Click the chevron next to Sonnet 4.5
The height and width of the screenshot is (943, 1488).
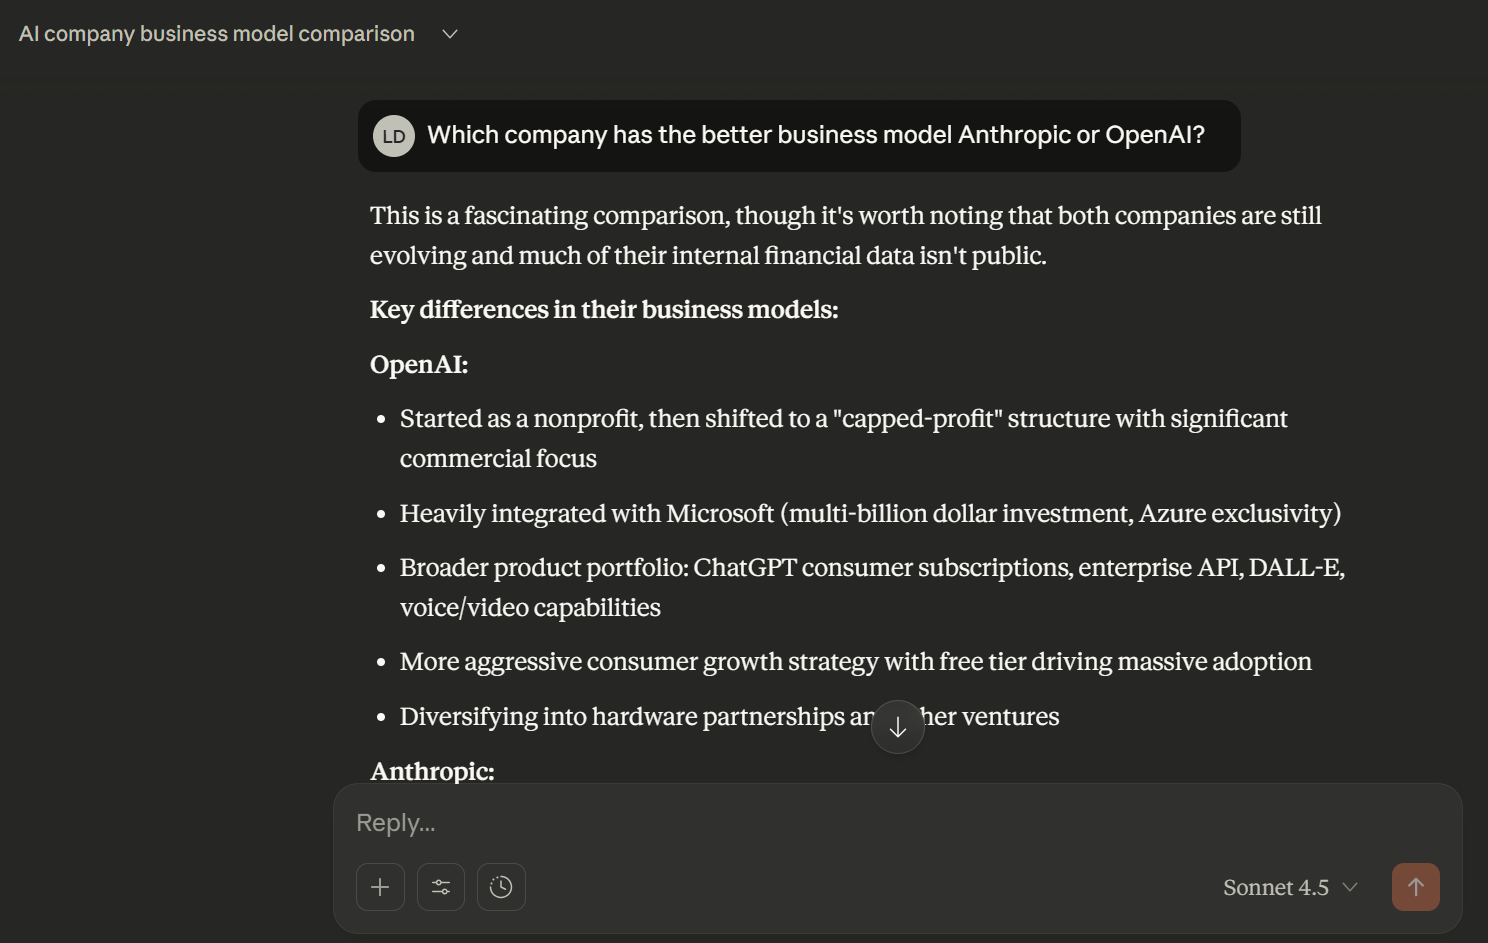tap(1350, 887)
